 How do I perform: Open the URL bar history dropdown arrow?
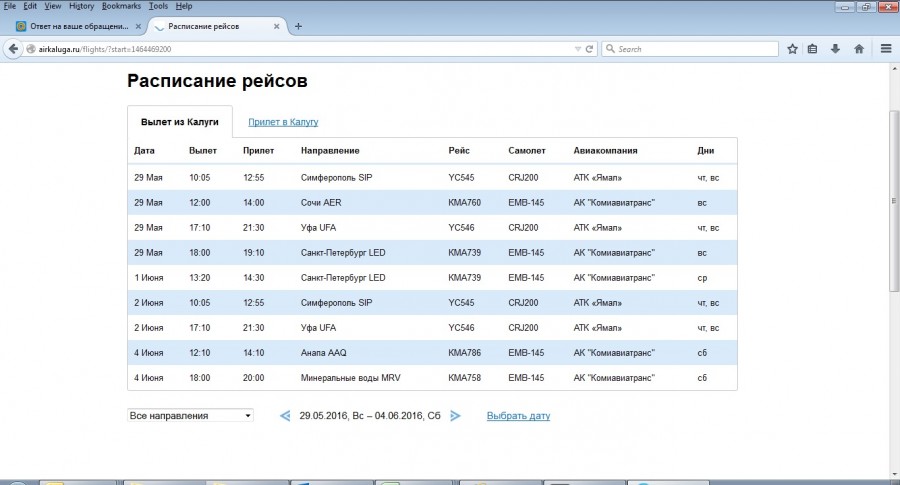577,48
